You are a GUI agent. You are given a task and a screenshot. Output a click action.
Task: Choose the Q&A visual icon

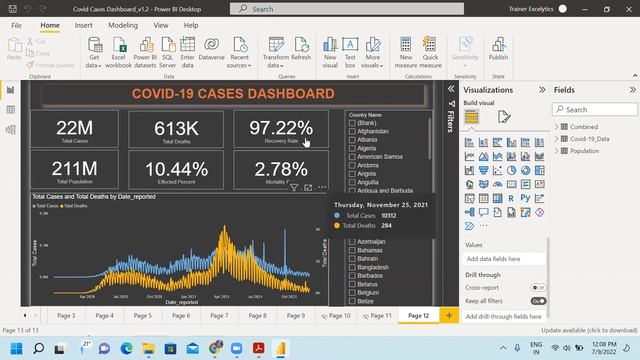click(x=484, y=212)
